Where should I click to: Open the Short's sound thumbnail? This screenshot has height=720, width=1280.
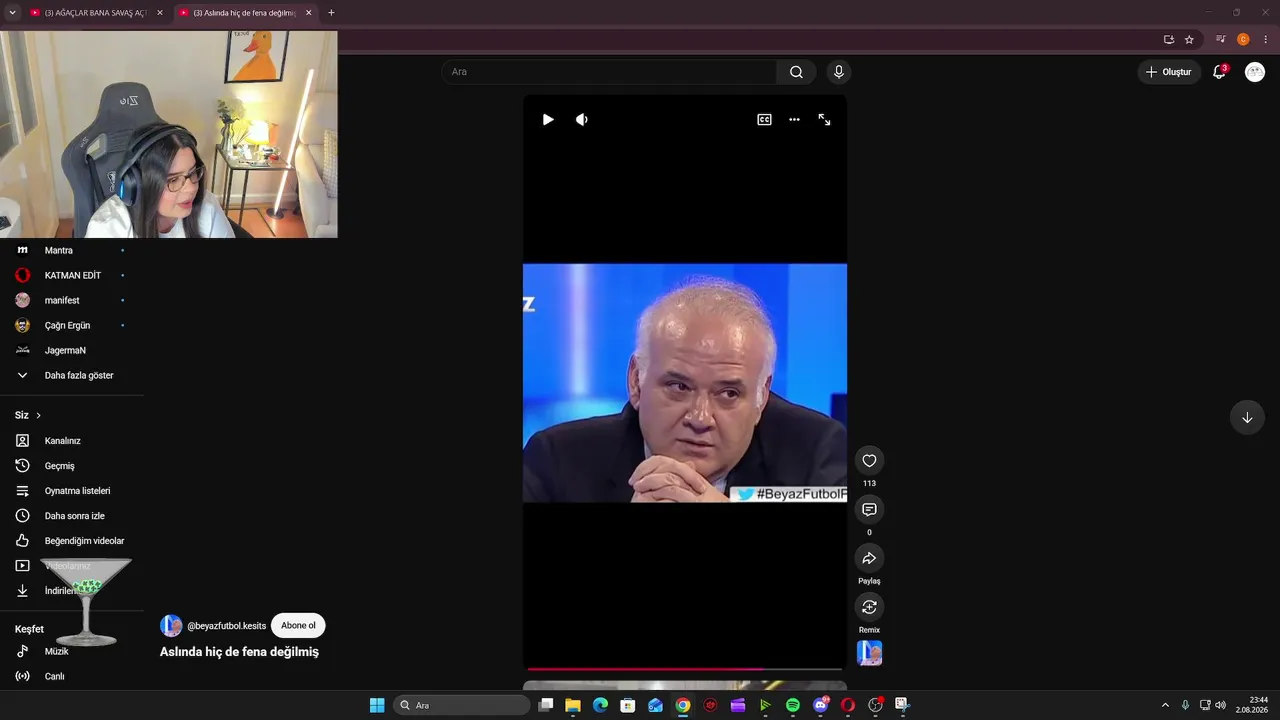pyautogui.click(x=869, y=653)
